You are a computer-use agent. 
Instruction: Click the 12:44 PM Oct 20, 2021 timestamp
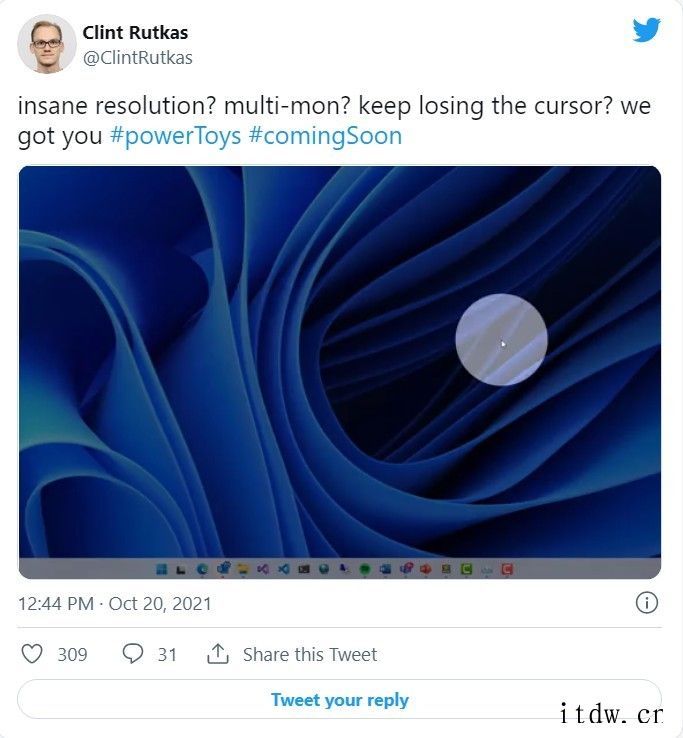114,603
